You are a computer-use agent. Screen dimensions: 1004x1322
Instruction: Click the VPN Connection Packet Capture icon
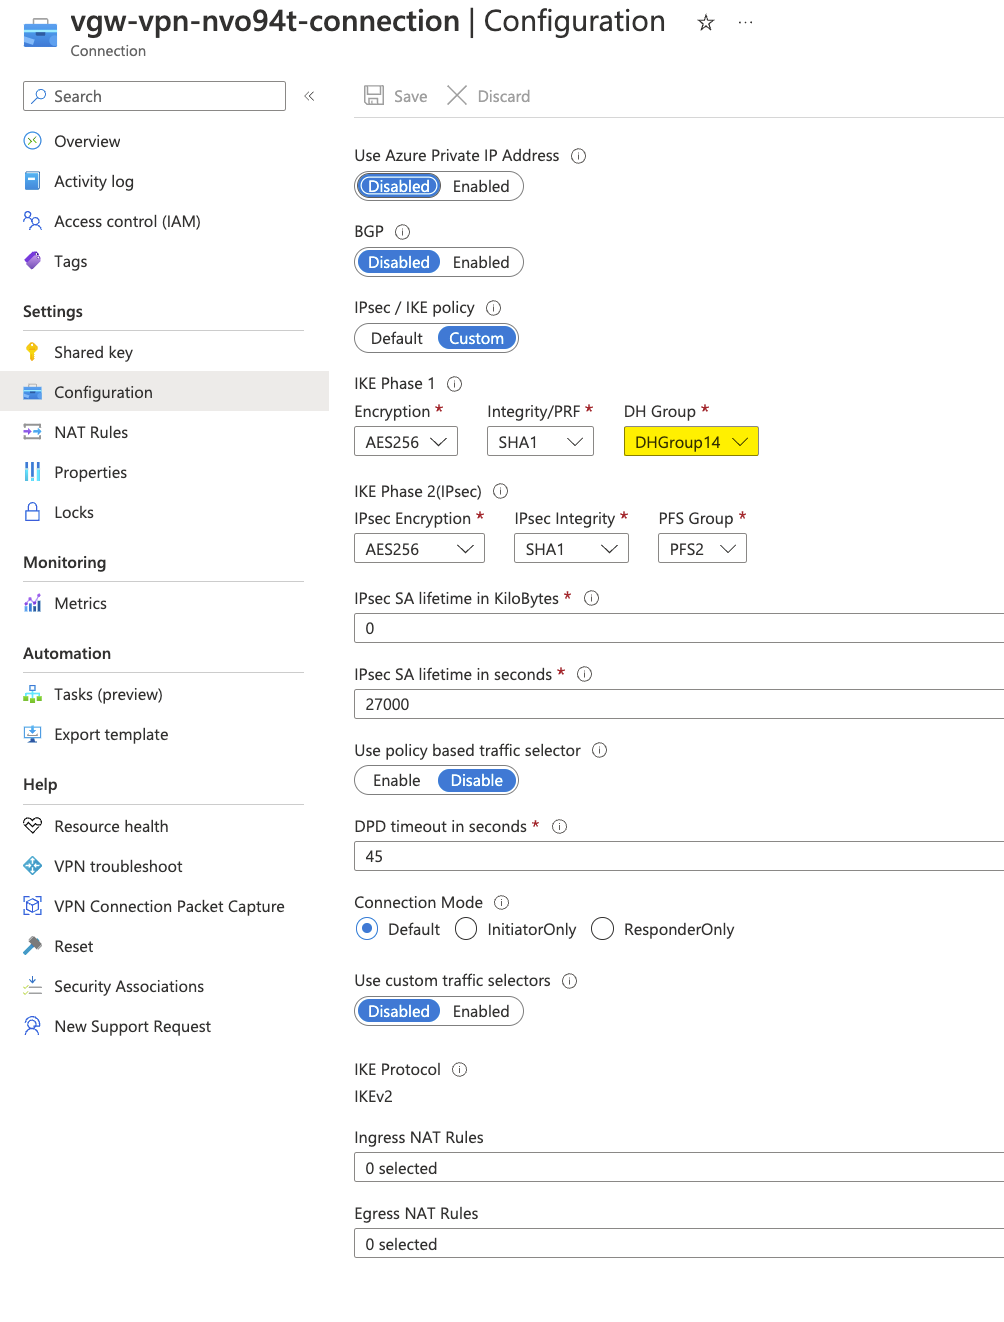[33, 906]
